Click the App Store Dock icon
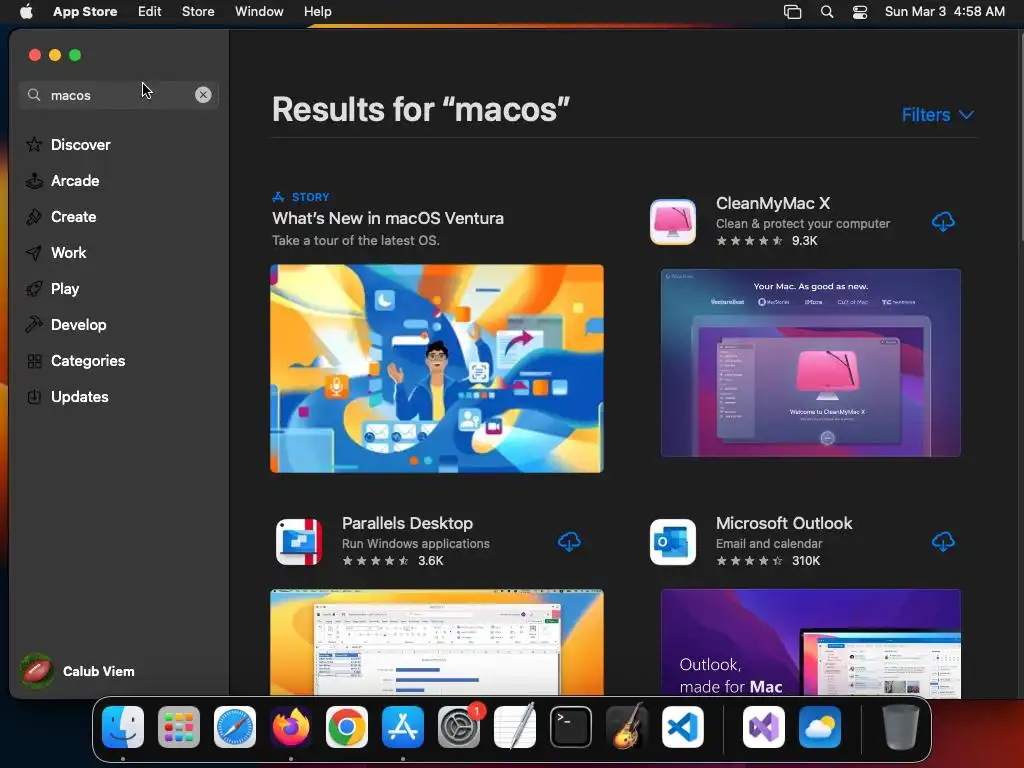The image size is (1024, 768). tap(403, 727)
